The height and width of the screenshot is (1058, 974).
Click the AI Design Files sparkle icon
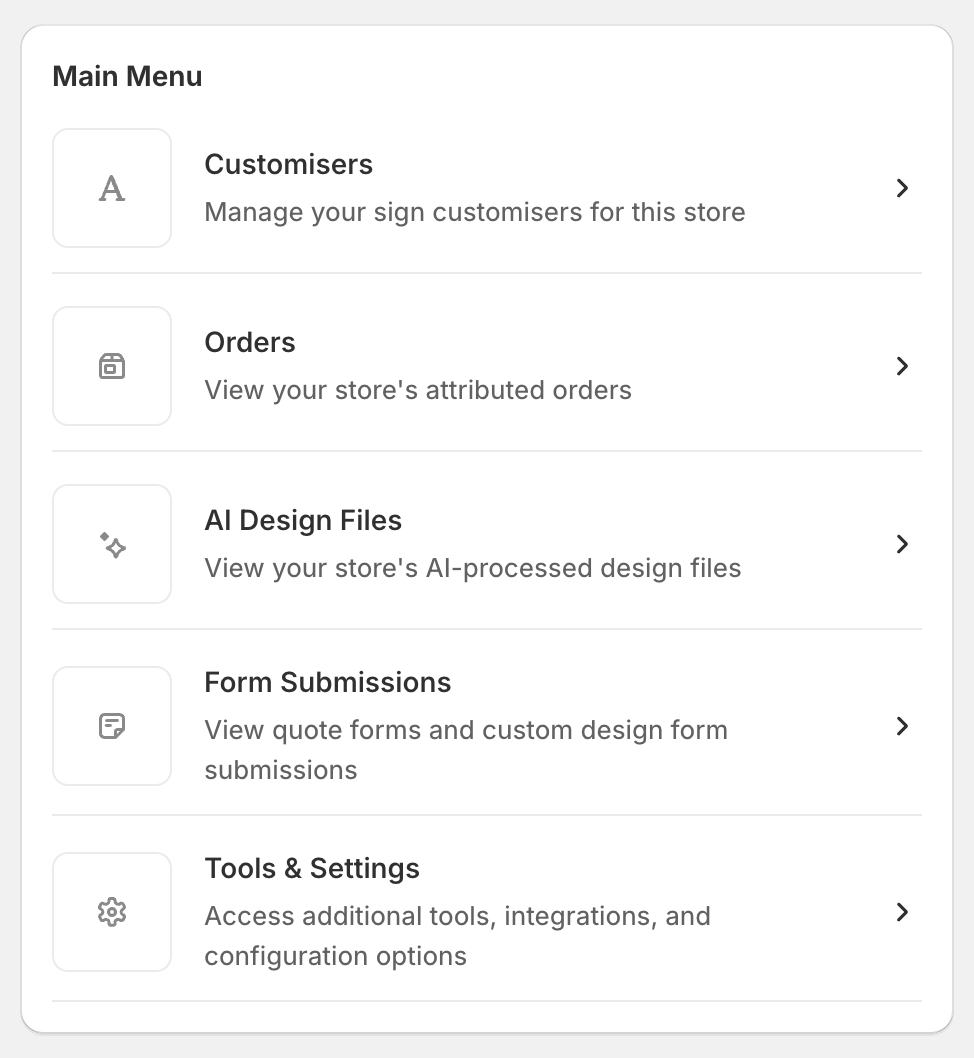click(x=112, y=544)
